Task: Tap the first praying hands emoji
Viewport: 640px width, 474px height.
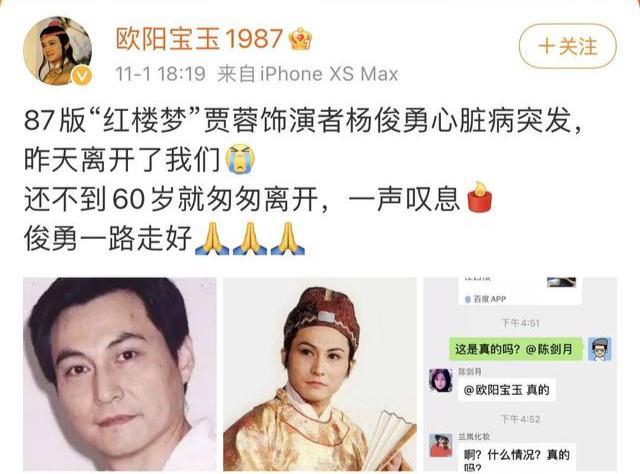Action: pos(212,238)
